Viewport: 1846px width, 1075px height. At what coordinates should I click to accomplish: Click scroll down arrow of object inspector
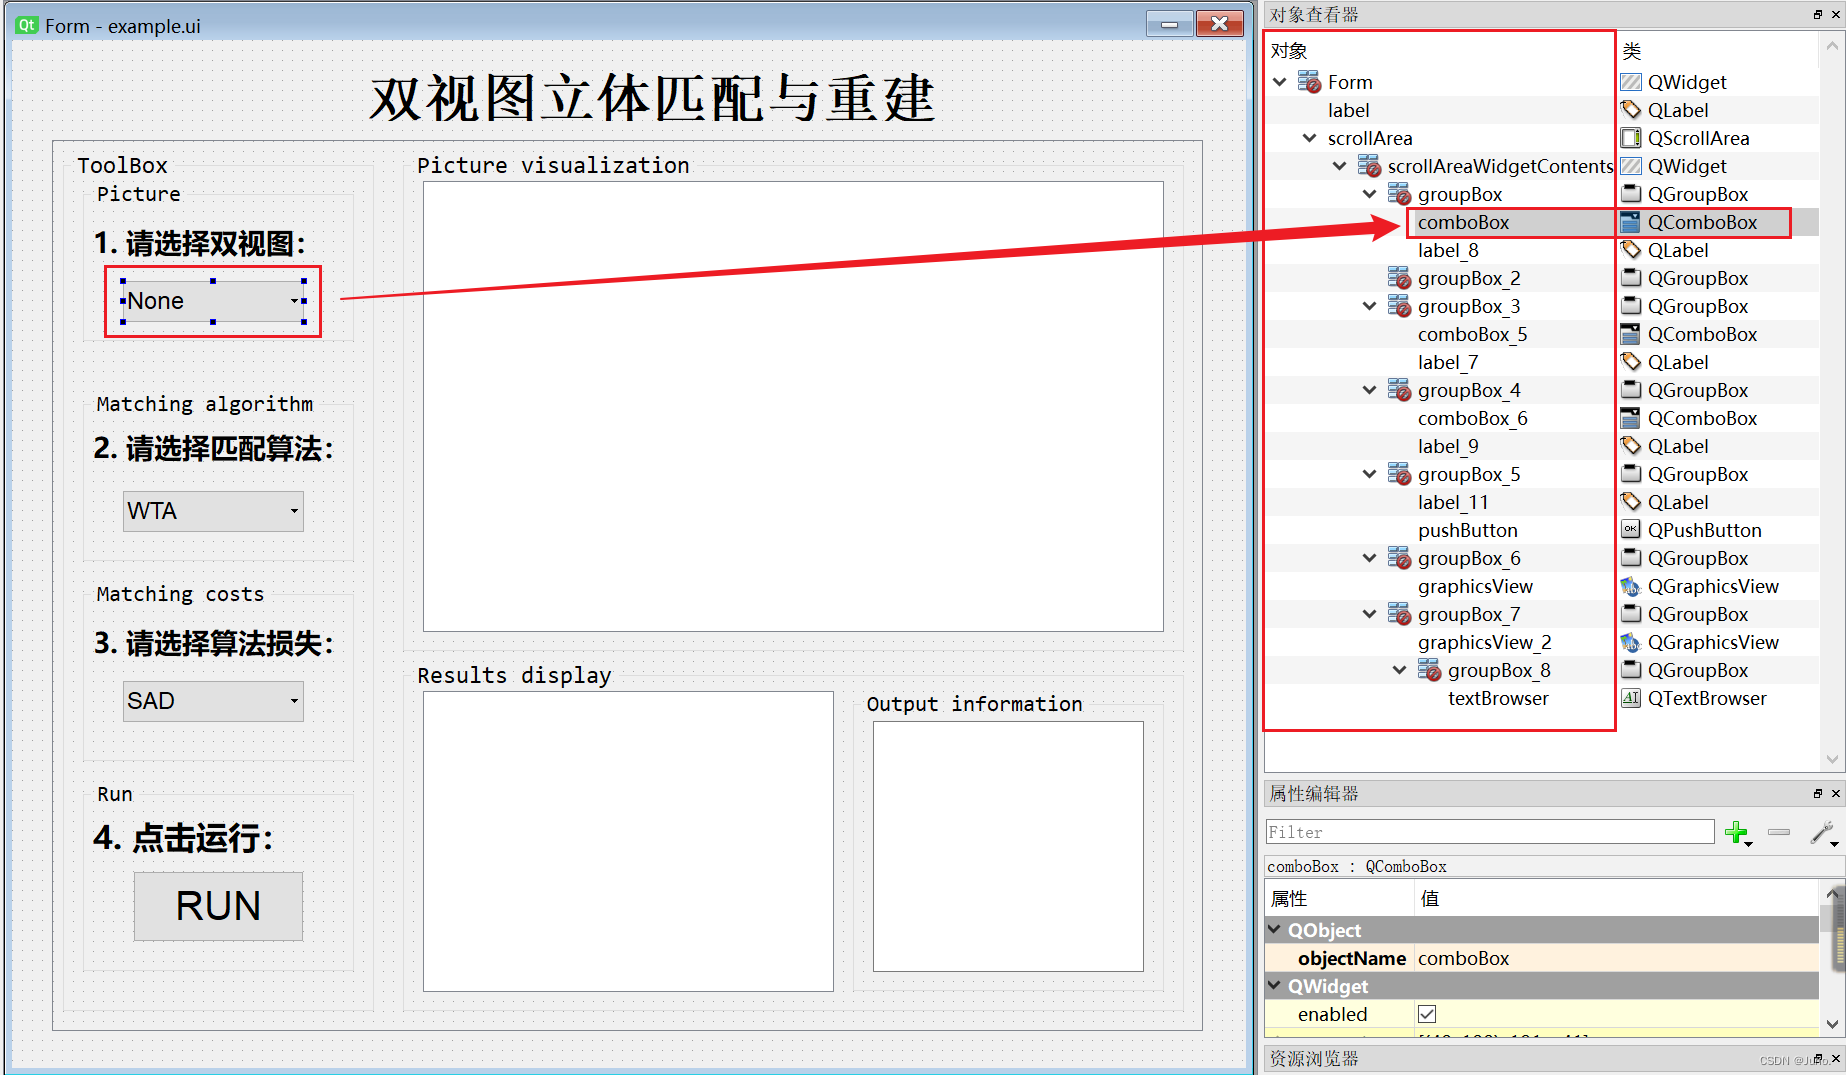click(x=1832, y=759)
